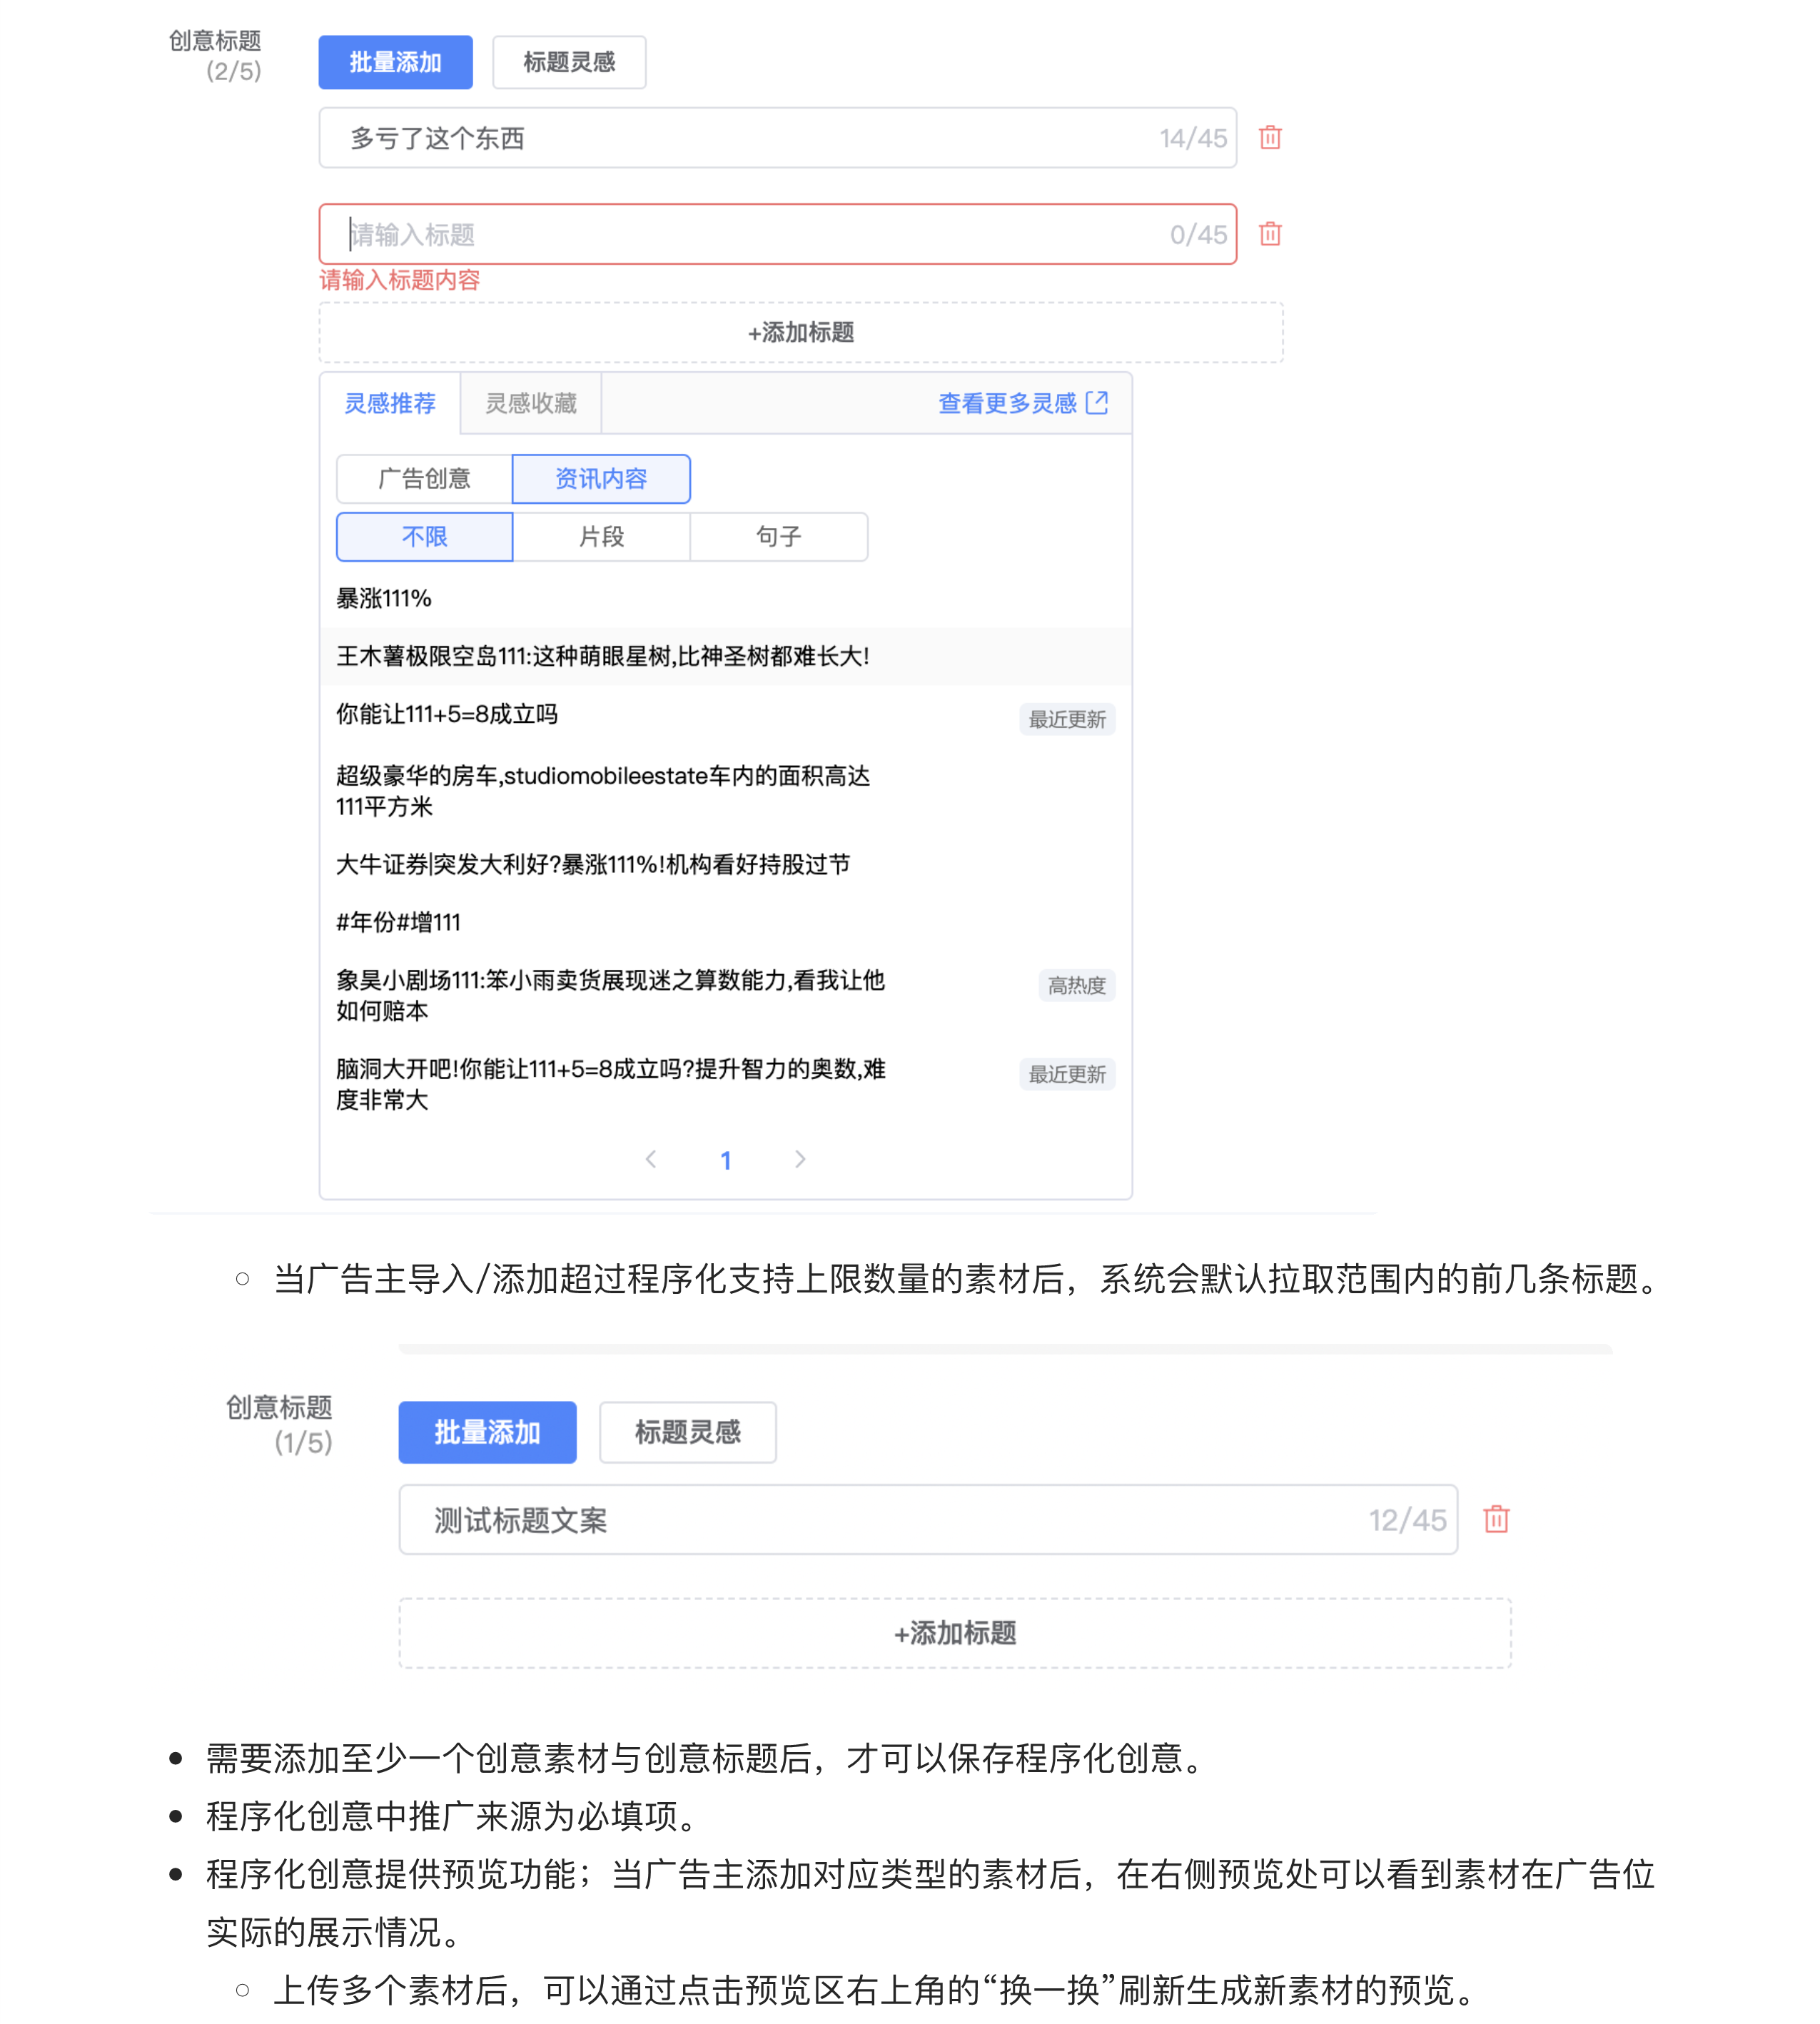Click the upper +添加标题 dashed button
This screenshot has height=2024, width=1820.
(x=800, y=332)
